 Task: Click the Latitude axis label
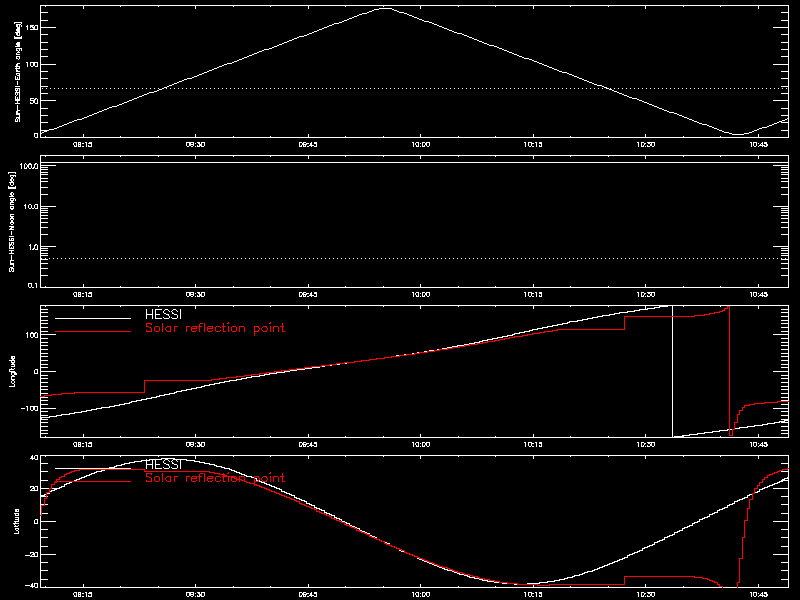click(x=17, y=521)
